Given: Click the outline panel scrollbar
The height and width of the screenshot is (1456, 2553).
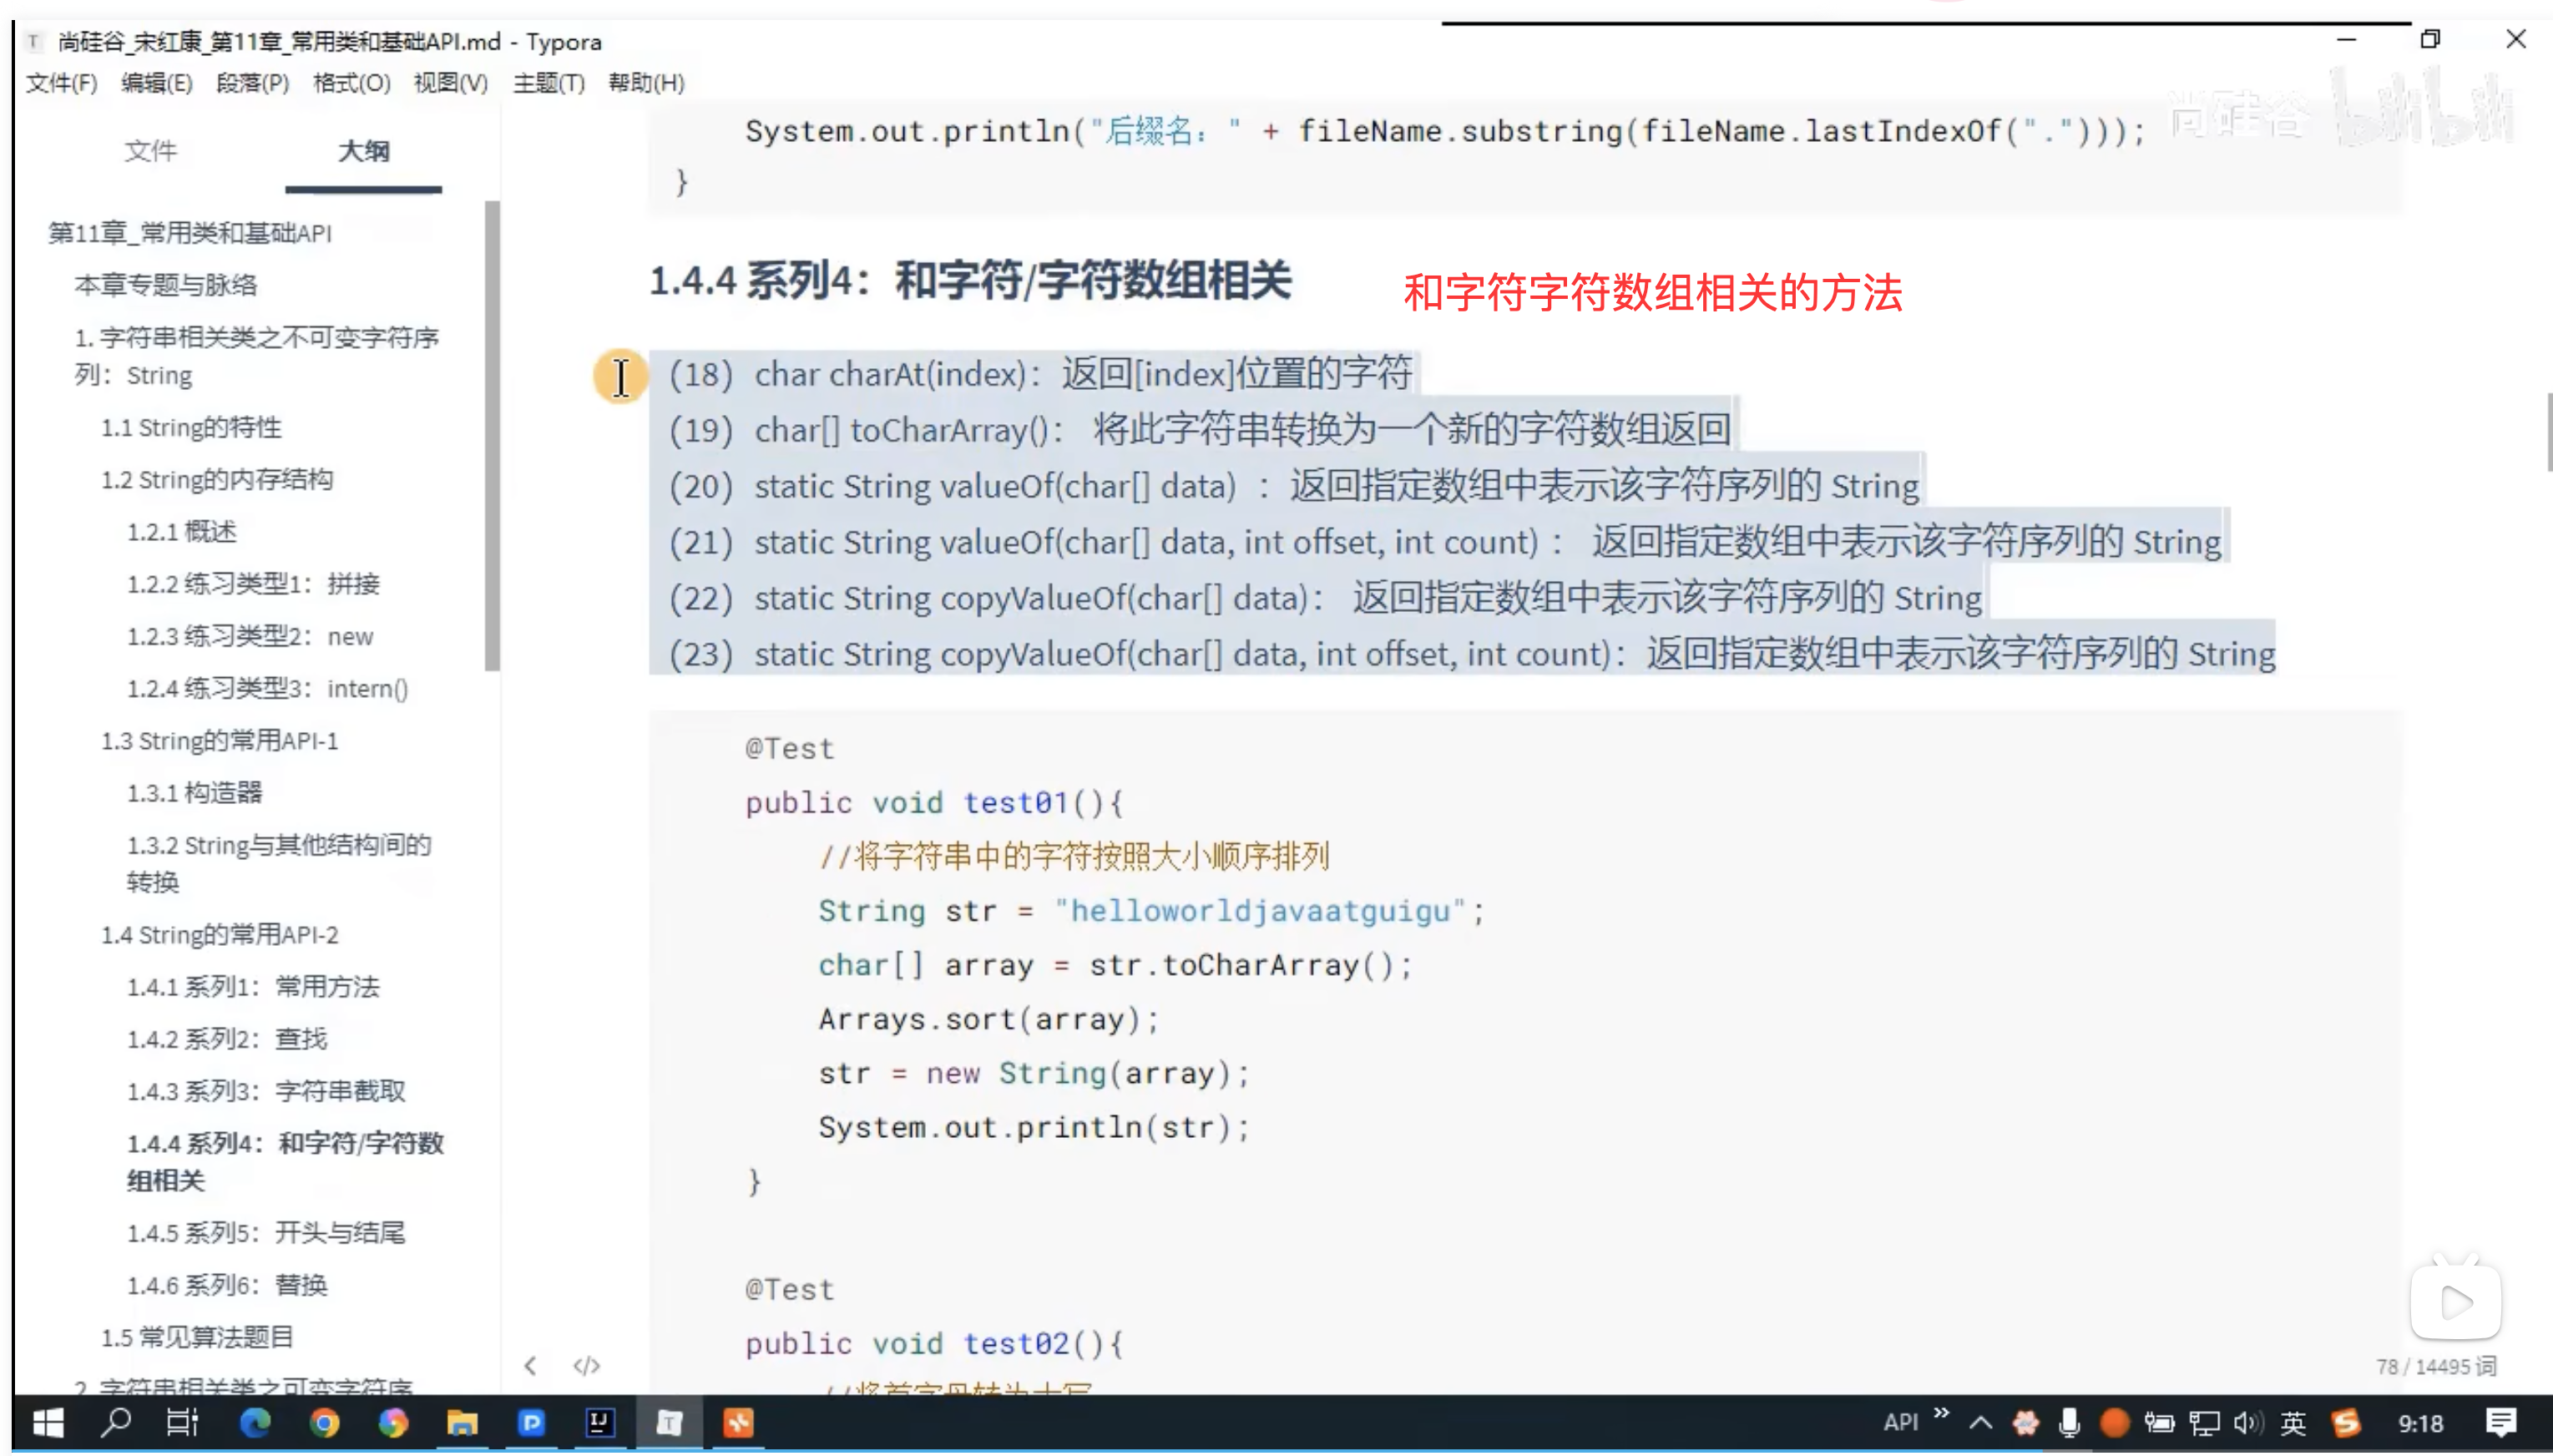Looking at the screenshot, I should pyautogui.click(x=492, y=436).
